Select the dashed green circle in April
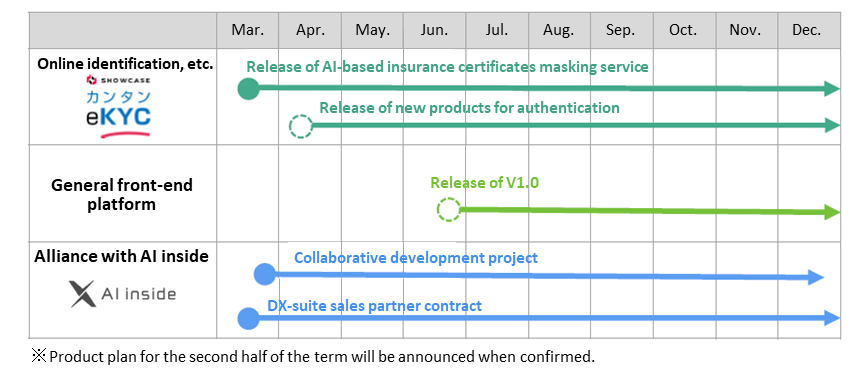Screen dimensions: 850x377 click(301, 126)
